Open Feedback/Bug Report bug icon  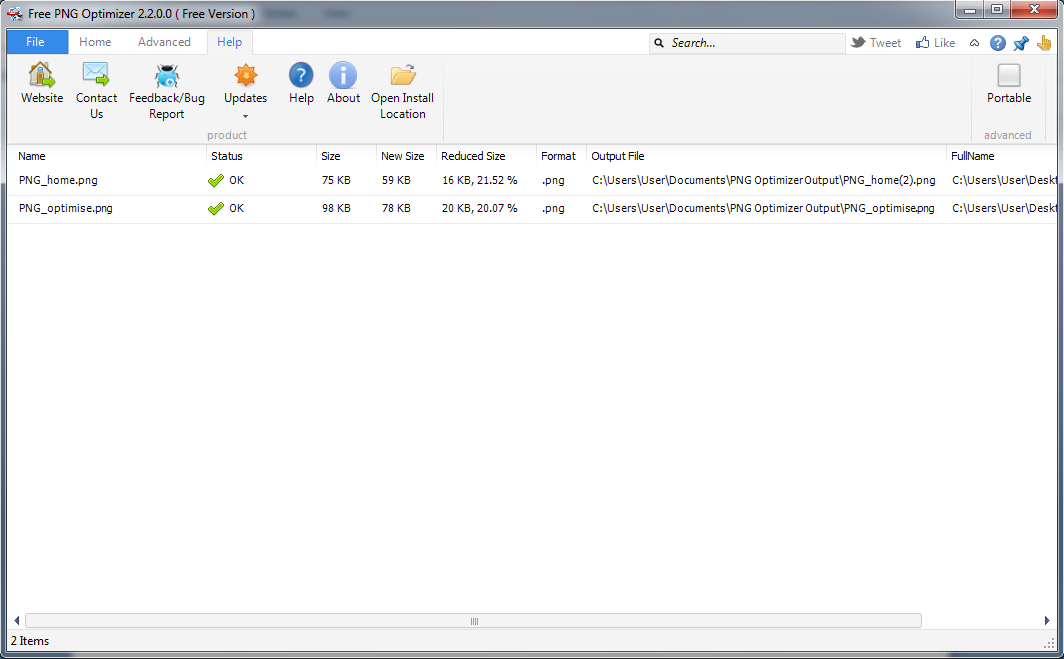[x=166, y=75]
